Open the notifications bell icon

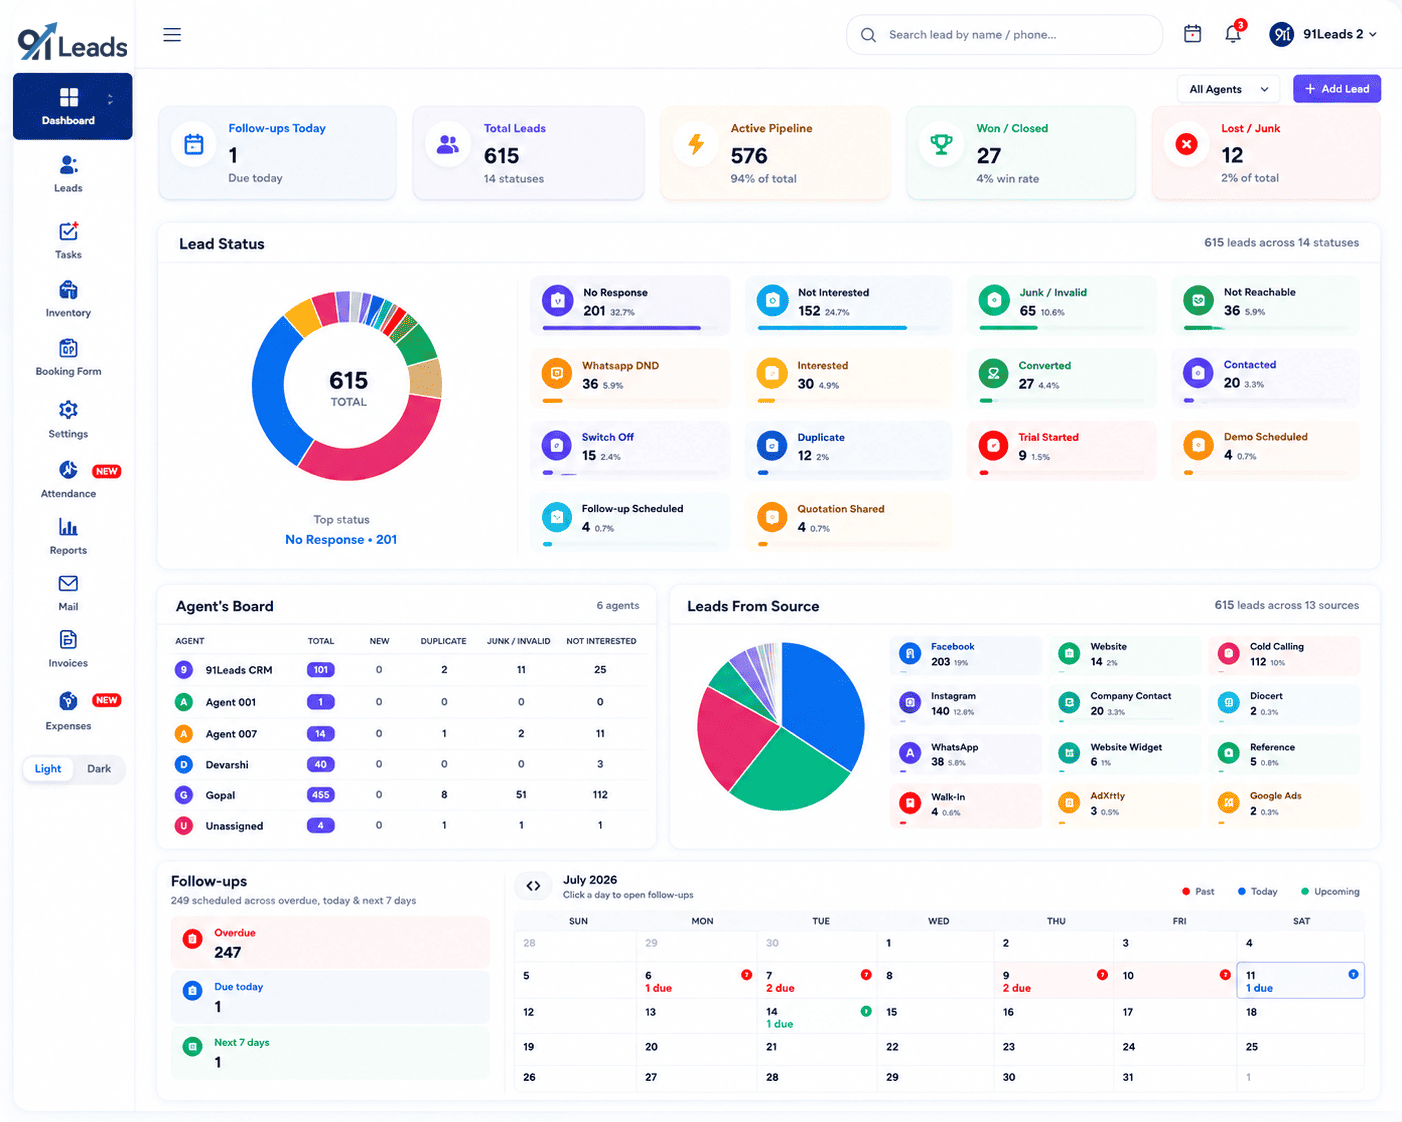tap(1233, 34)
